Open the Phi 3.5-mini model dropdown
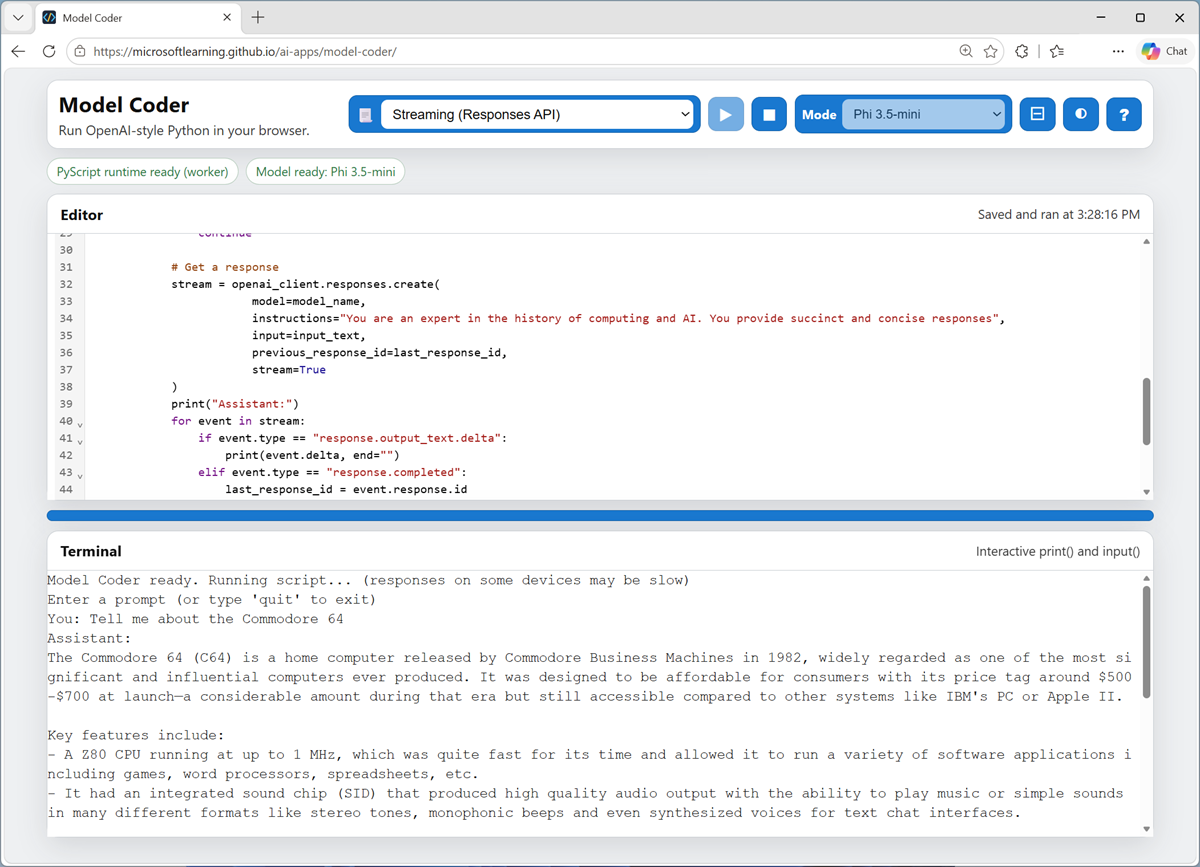The image size is (1200, 867). (923, 114)
